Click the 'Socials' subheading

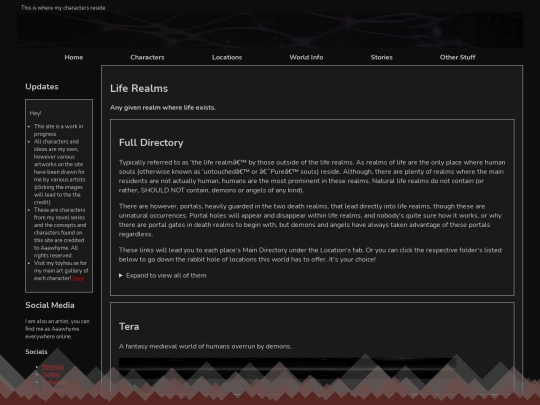point(36,352)
